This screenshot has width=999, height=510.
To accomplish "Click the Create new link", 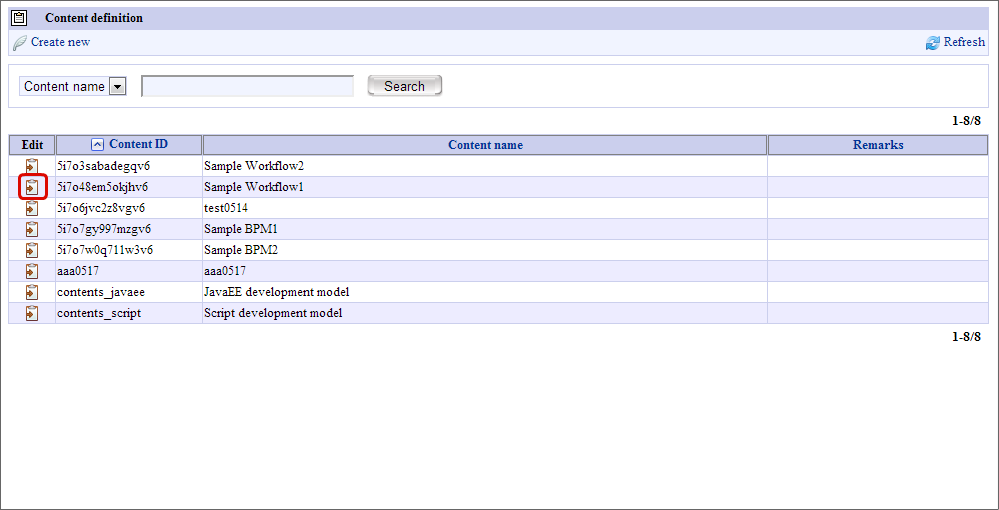I will 61,42.
